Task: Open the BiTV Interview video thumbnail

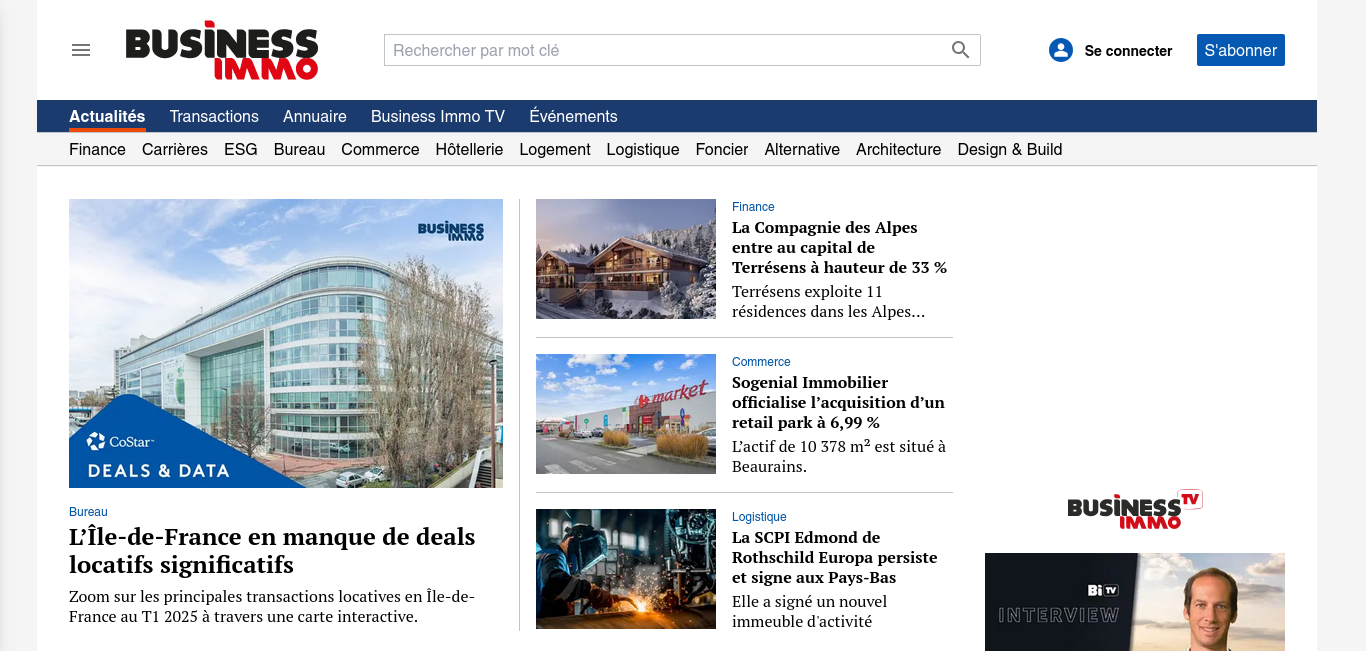Action: click(1135, 602)
